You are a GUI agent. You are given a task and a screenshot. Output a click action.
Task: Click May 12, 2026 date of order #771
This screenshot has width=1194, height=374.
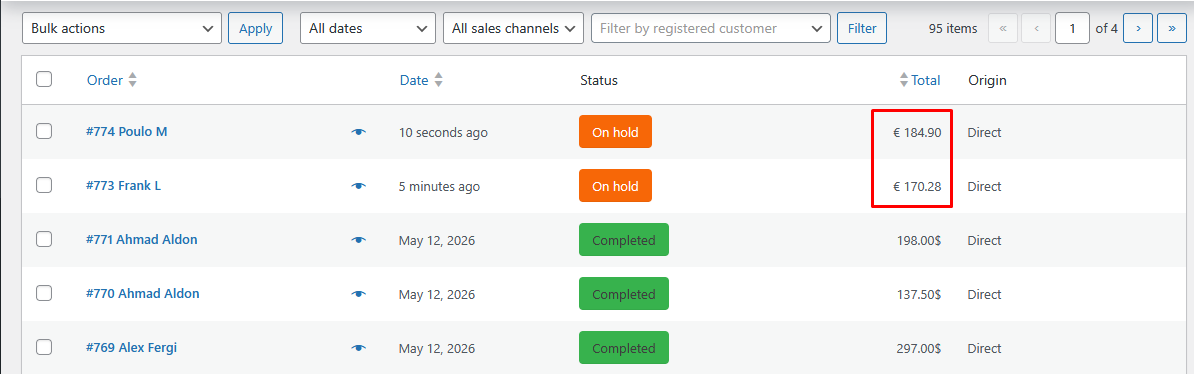coord(437,241)
